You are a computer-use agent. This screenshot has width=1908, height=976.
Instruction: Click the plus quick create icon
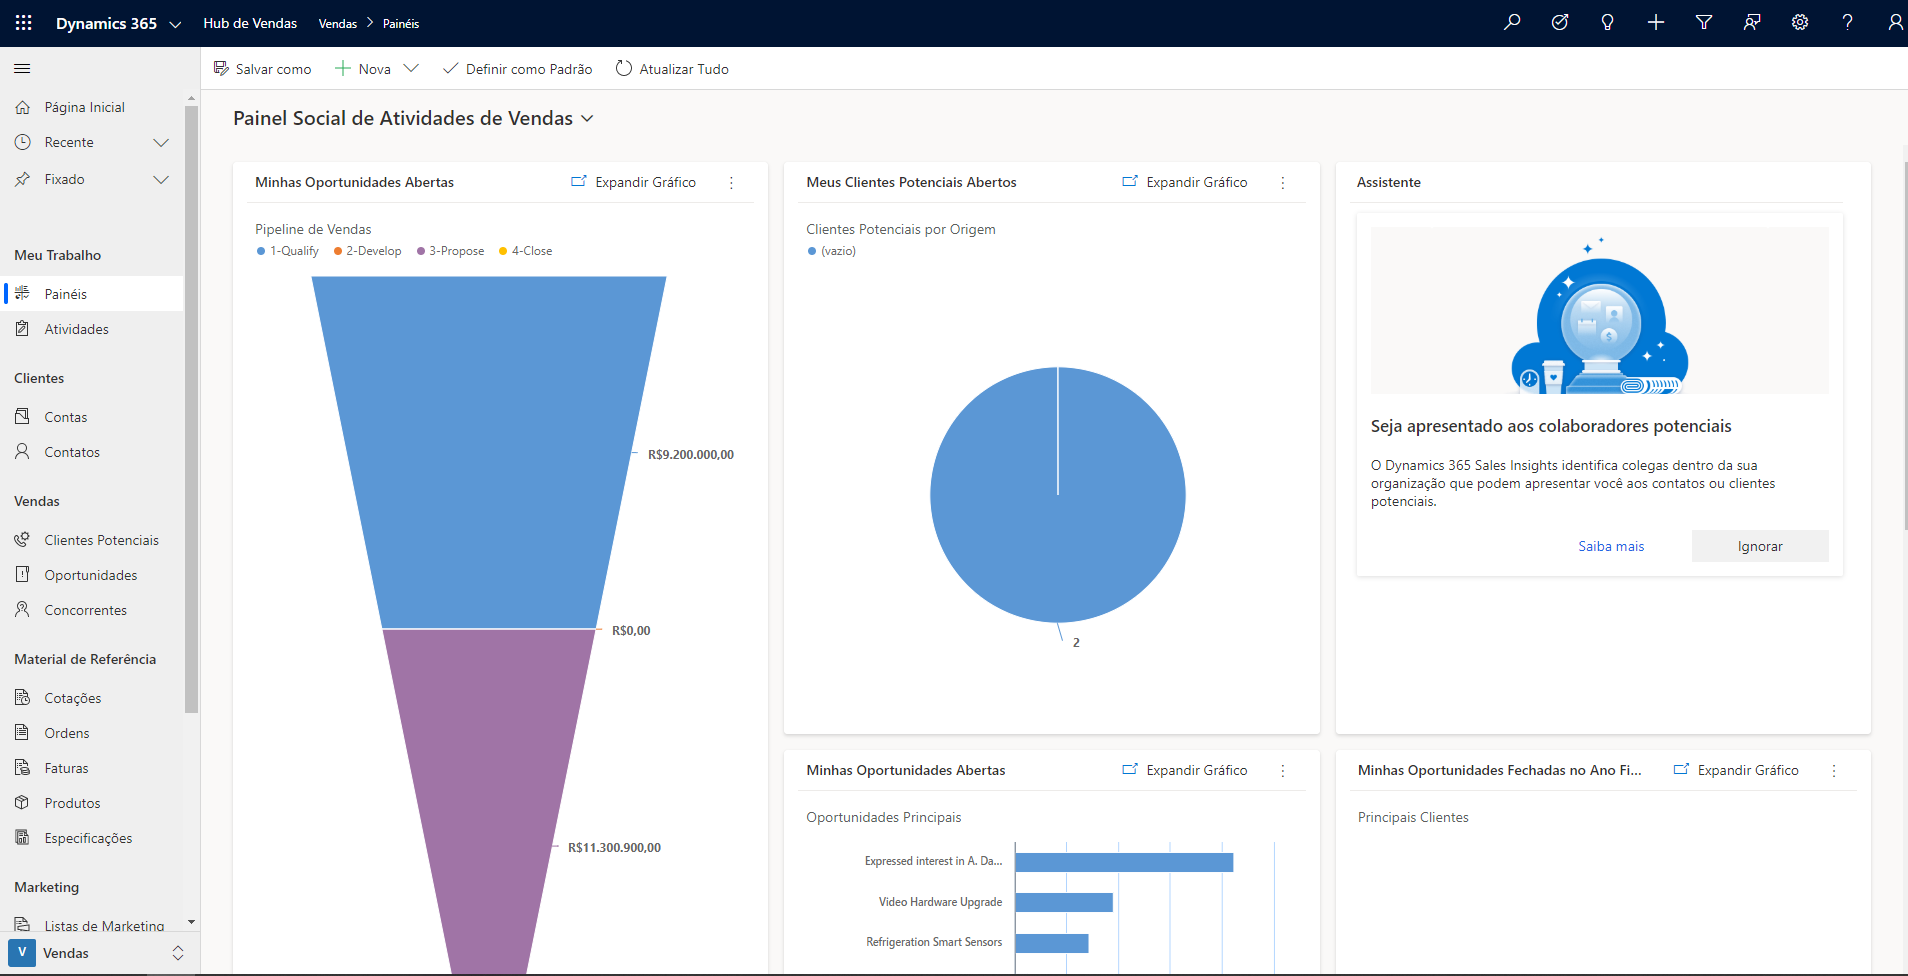tap(1656, 22)
